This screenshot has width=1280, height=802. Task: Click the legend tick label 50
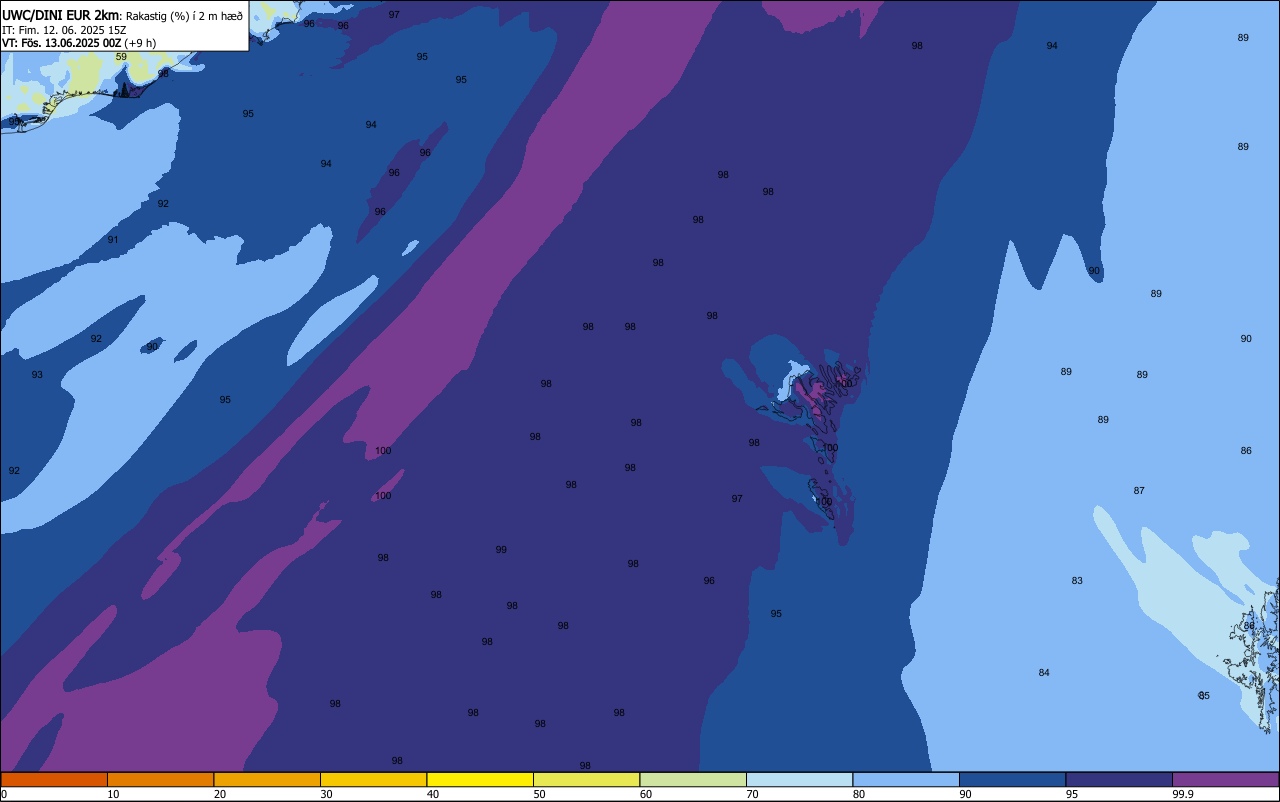coord(539,794)
